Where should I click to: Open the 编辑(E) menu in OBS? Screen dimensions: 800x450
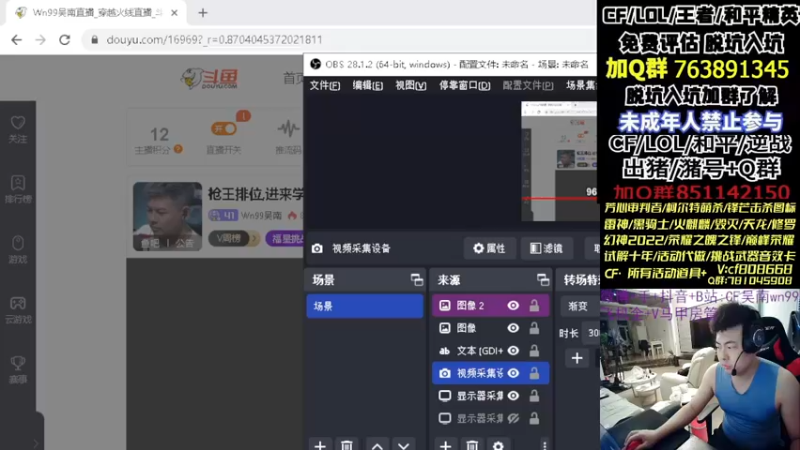367,86
